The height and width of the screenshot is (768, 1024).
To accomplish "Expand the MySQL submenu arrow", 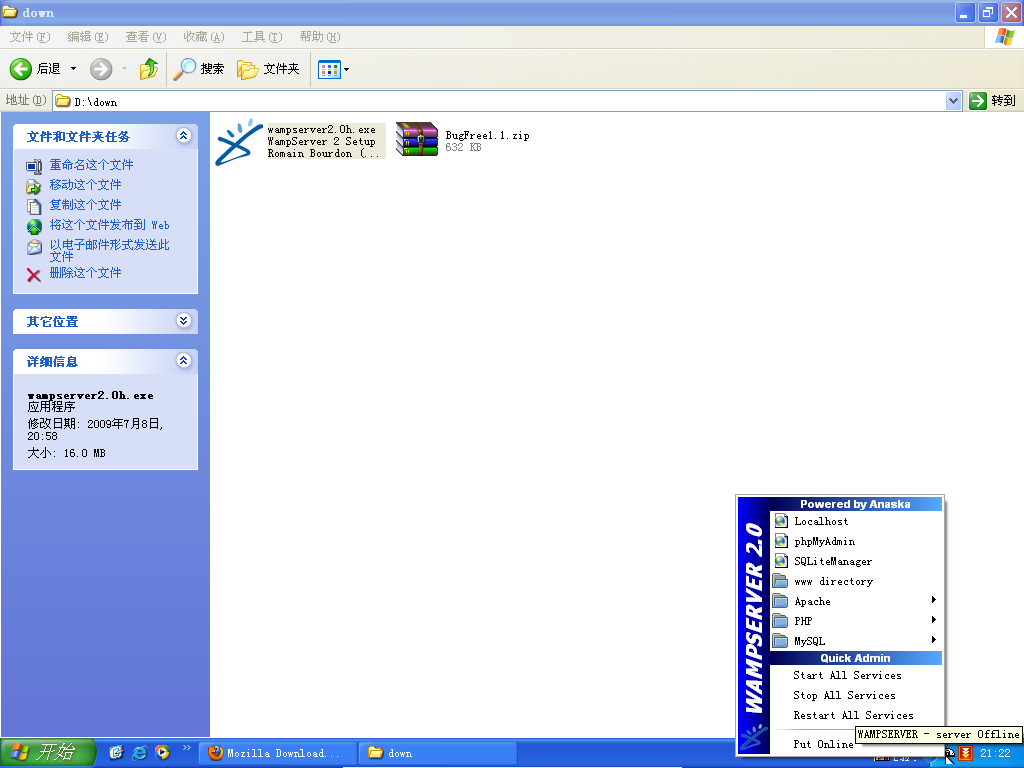I will (x=934, y=639).
